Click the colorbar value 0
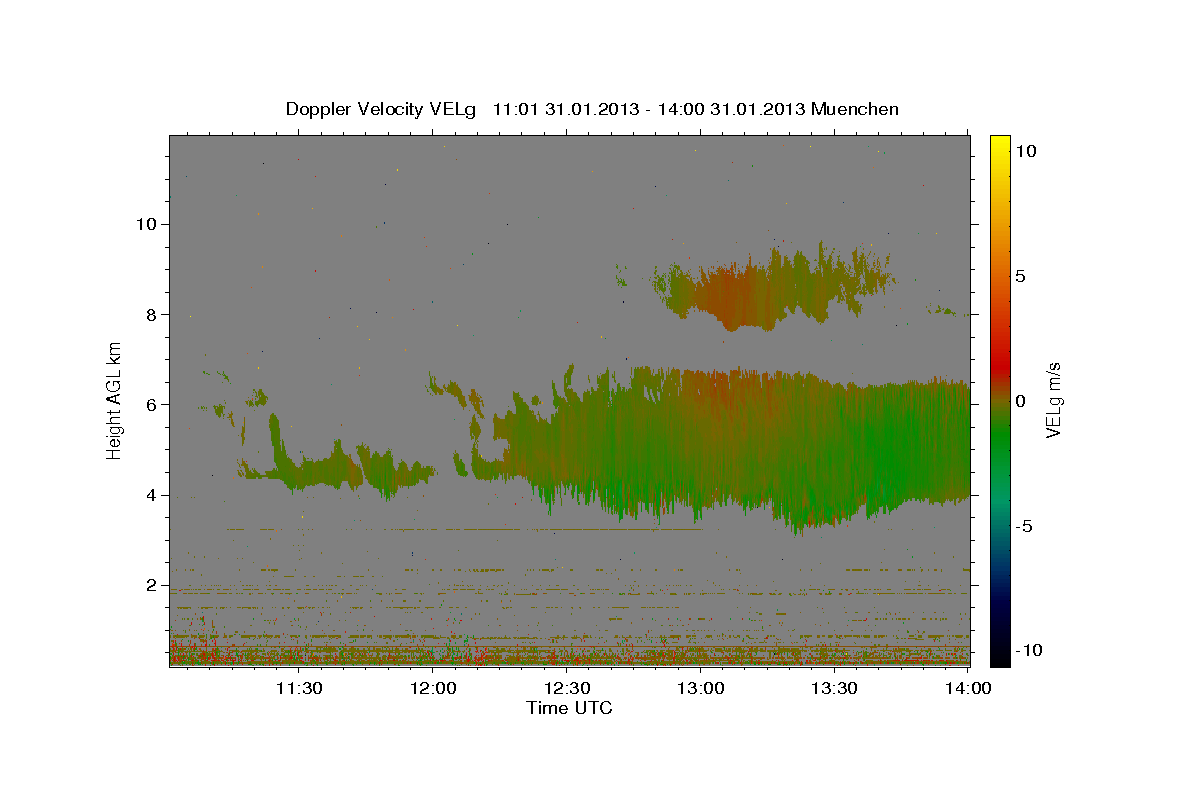Screen dimensions: 1200x800 tap(1022, 401)
